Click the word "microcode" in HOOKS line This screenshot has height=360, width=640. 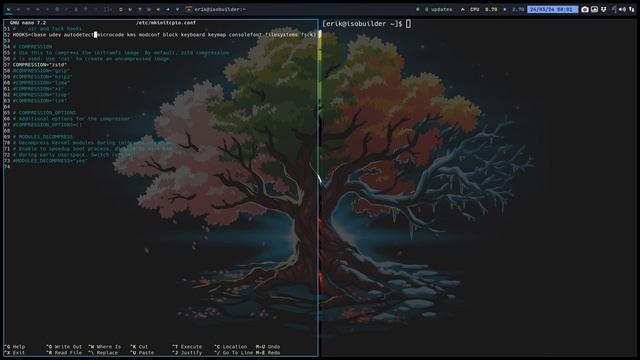[110, 35]
